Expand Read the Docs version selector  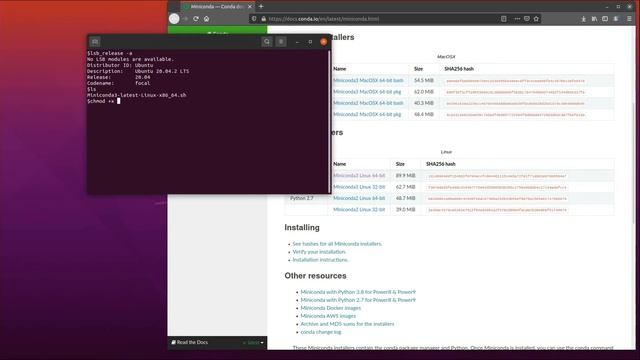tap(253, 342)
